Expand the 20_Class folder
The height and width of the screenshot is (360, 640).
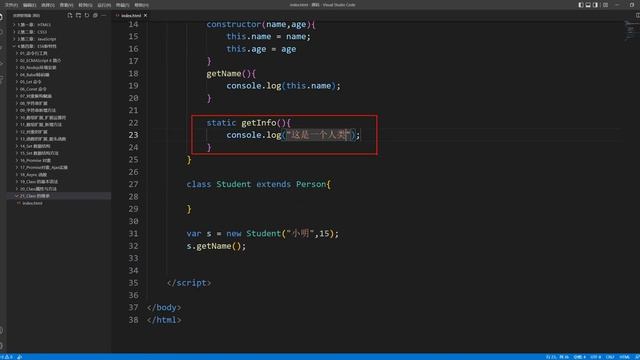click(x=58, y=189)
